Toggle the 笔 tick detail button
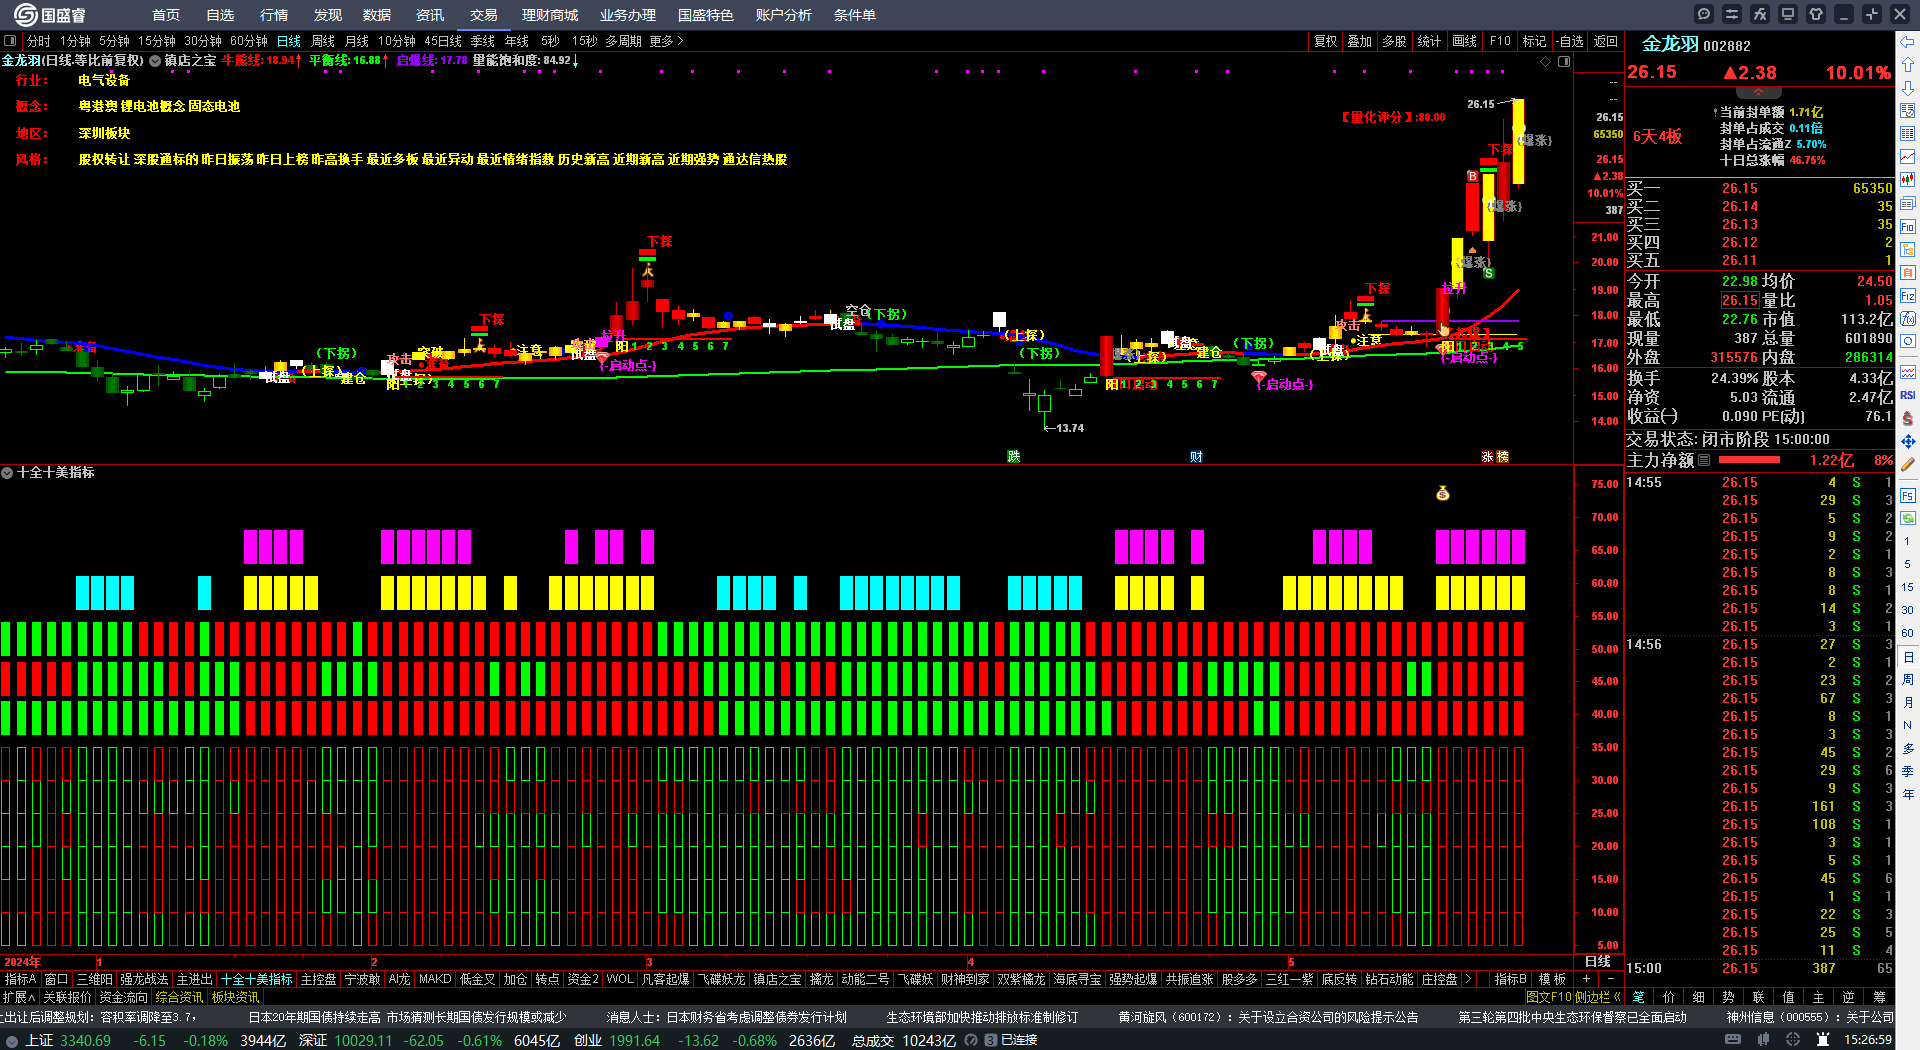1920x1050 pixels. pyautogui.click(x=1638, y=997)
